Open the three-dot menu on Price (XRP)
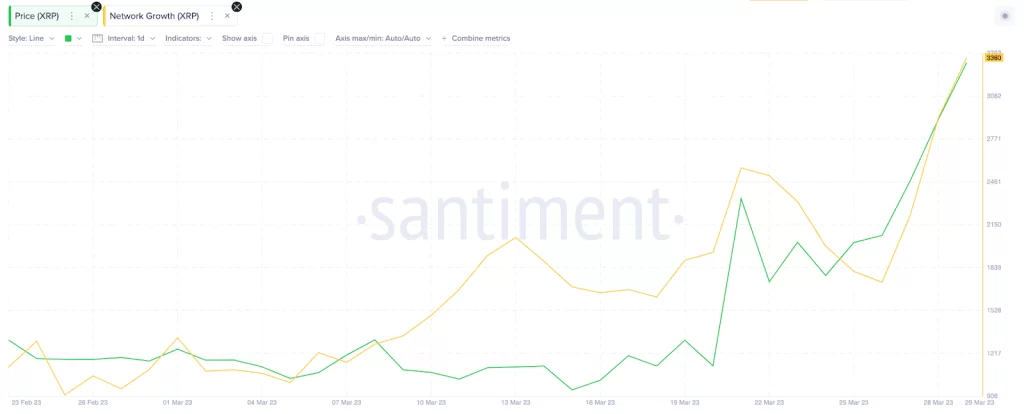This screenshot has width=1024, height=414. (x=72, y=16)
